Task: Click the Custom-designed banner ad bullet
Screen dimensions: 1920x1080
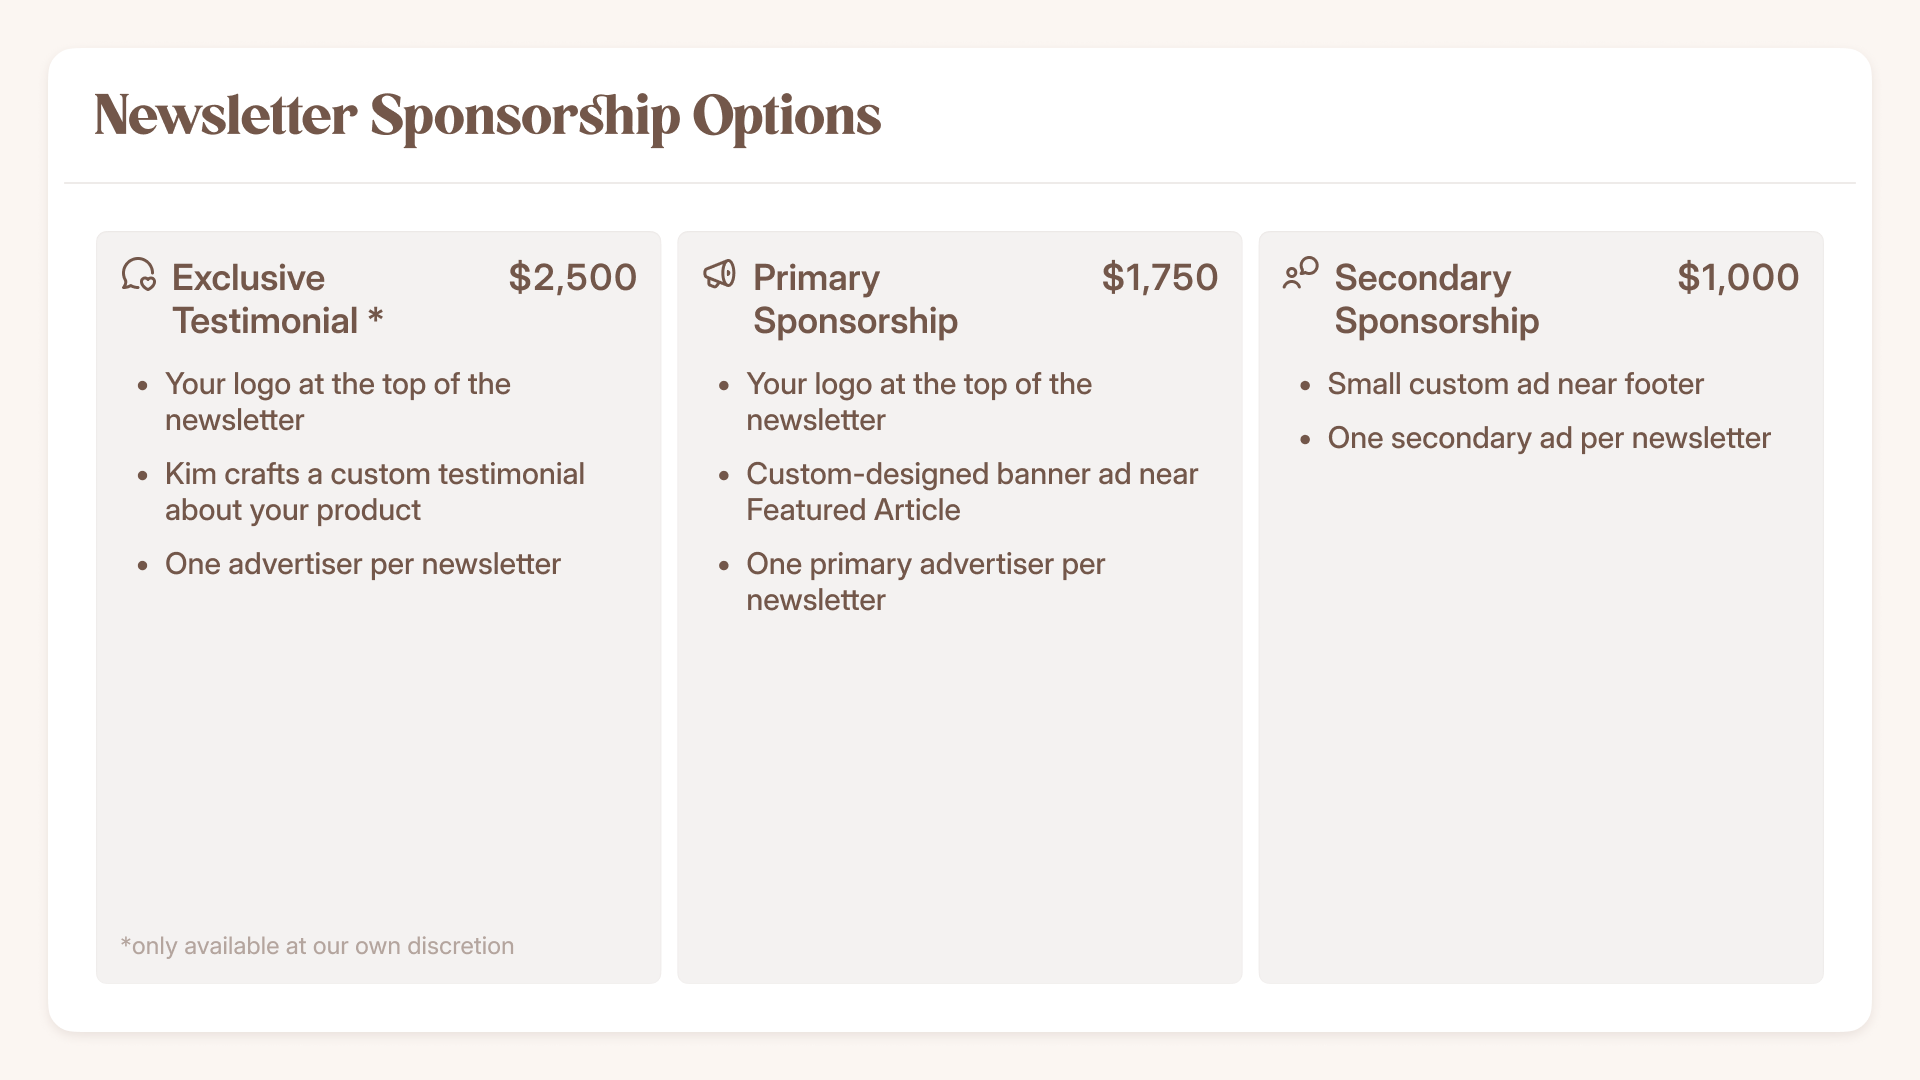Action: click(x=972, y=492)
